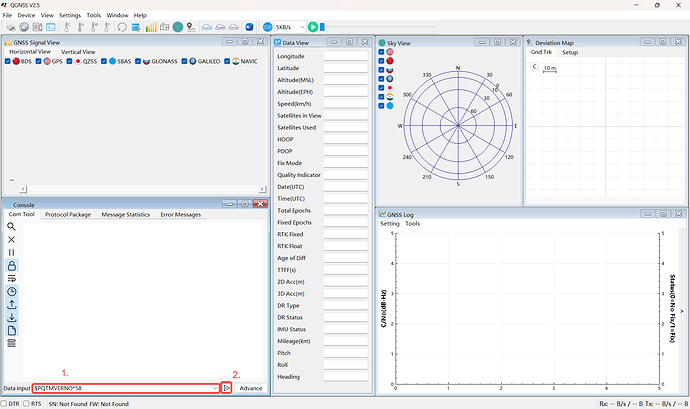
Task: Open the Message Statistics tab
Action: pos(125,214)
